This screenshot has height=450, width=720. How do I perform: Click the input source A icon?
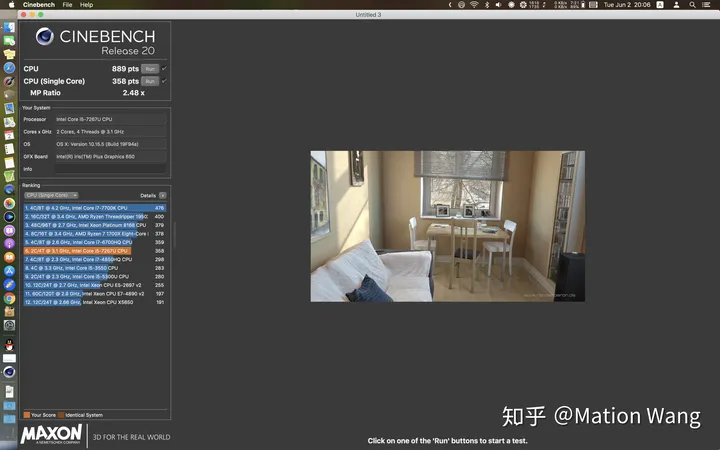(660, 5)
